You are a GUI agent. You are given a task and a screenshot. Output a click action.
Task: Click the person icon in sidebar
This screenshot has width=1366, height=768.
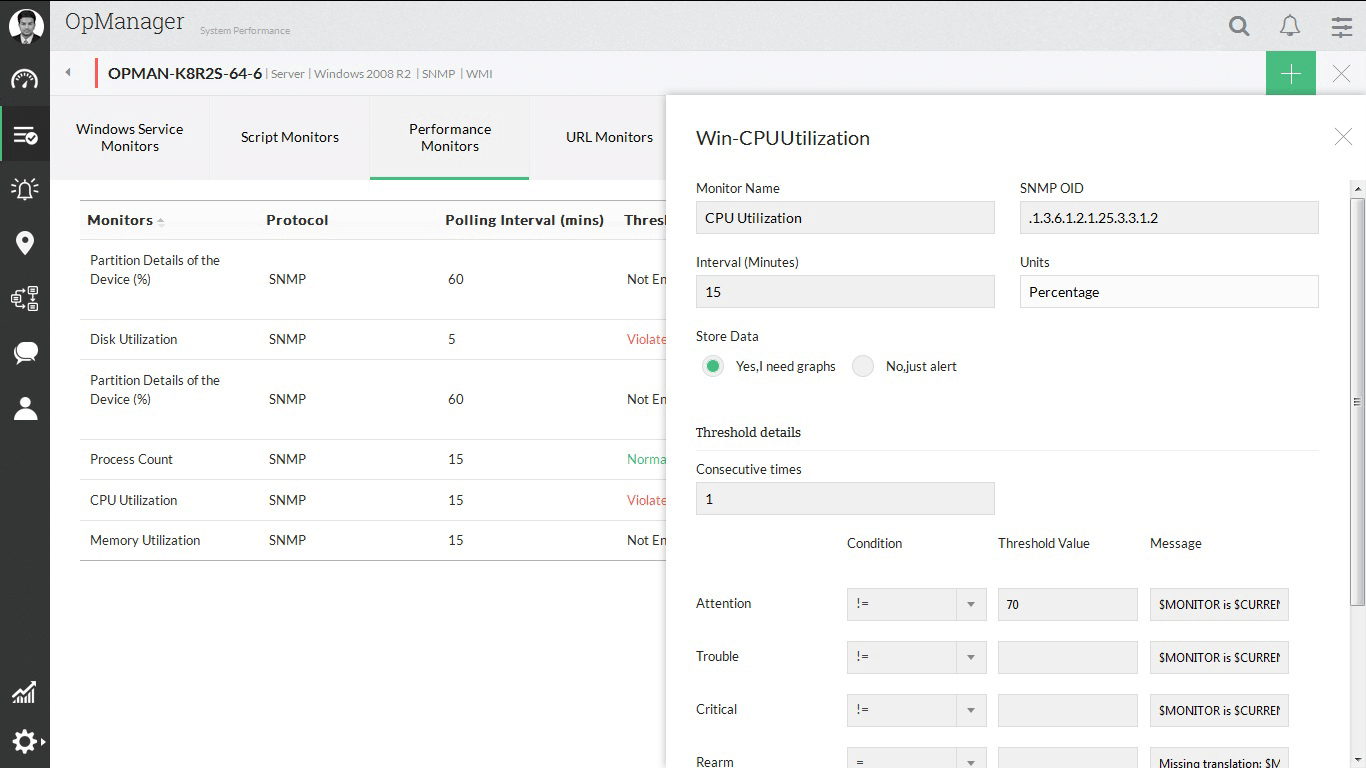coord(25,408)
